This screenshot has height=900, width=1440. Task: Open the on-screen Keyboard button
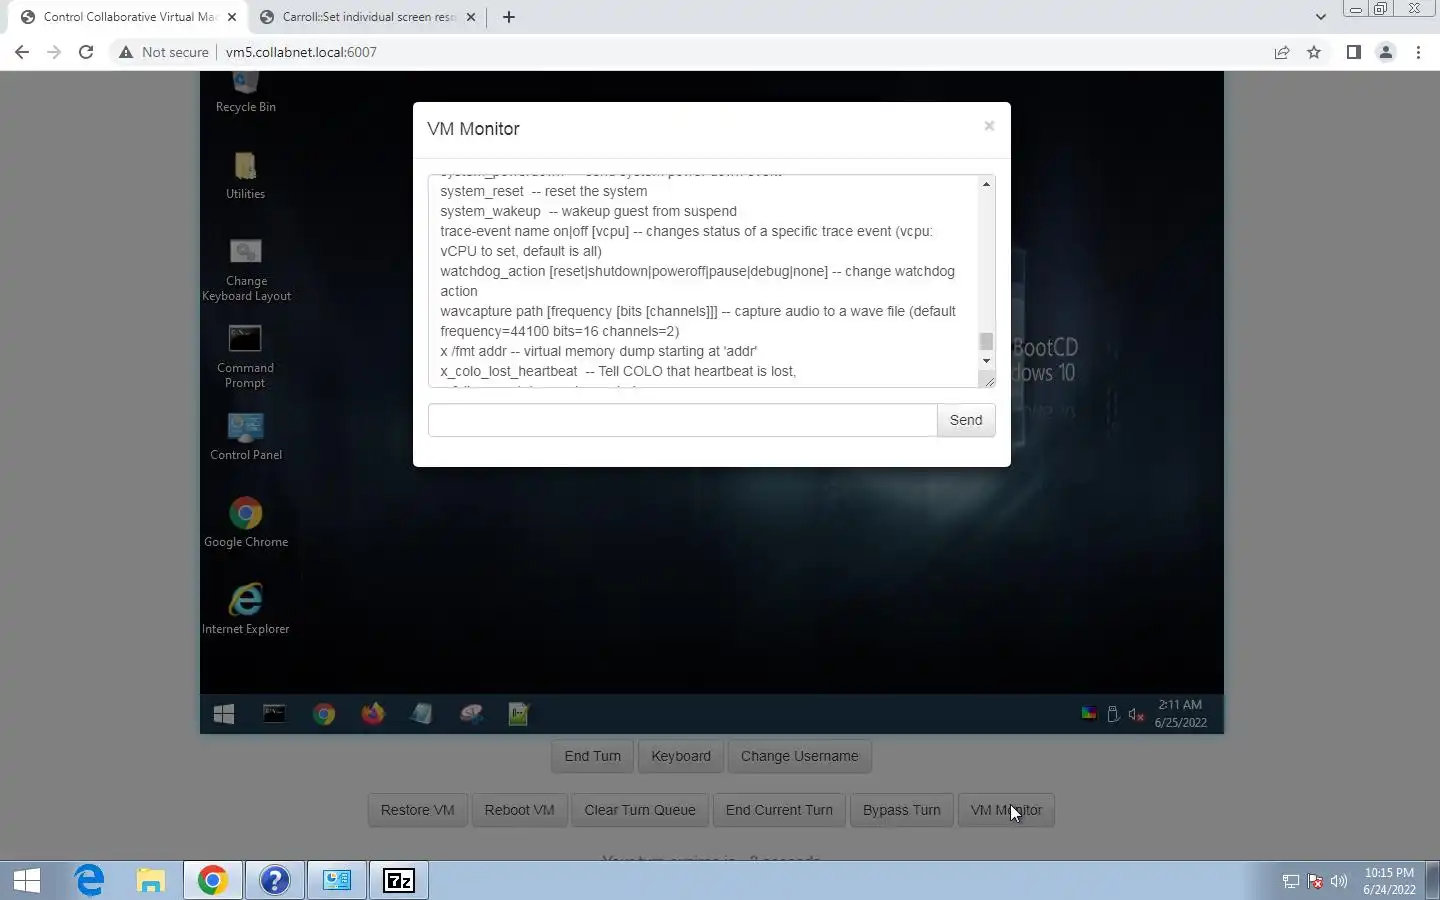tap(681, 756)
